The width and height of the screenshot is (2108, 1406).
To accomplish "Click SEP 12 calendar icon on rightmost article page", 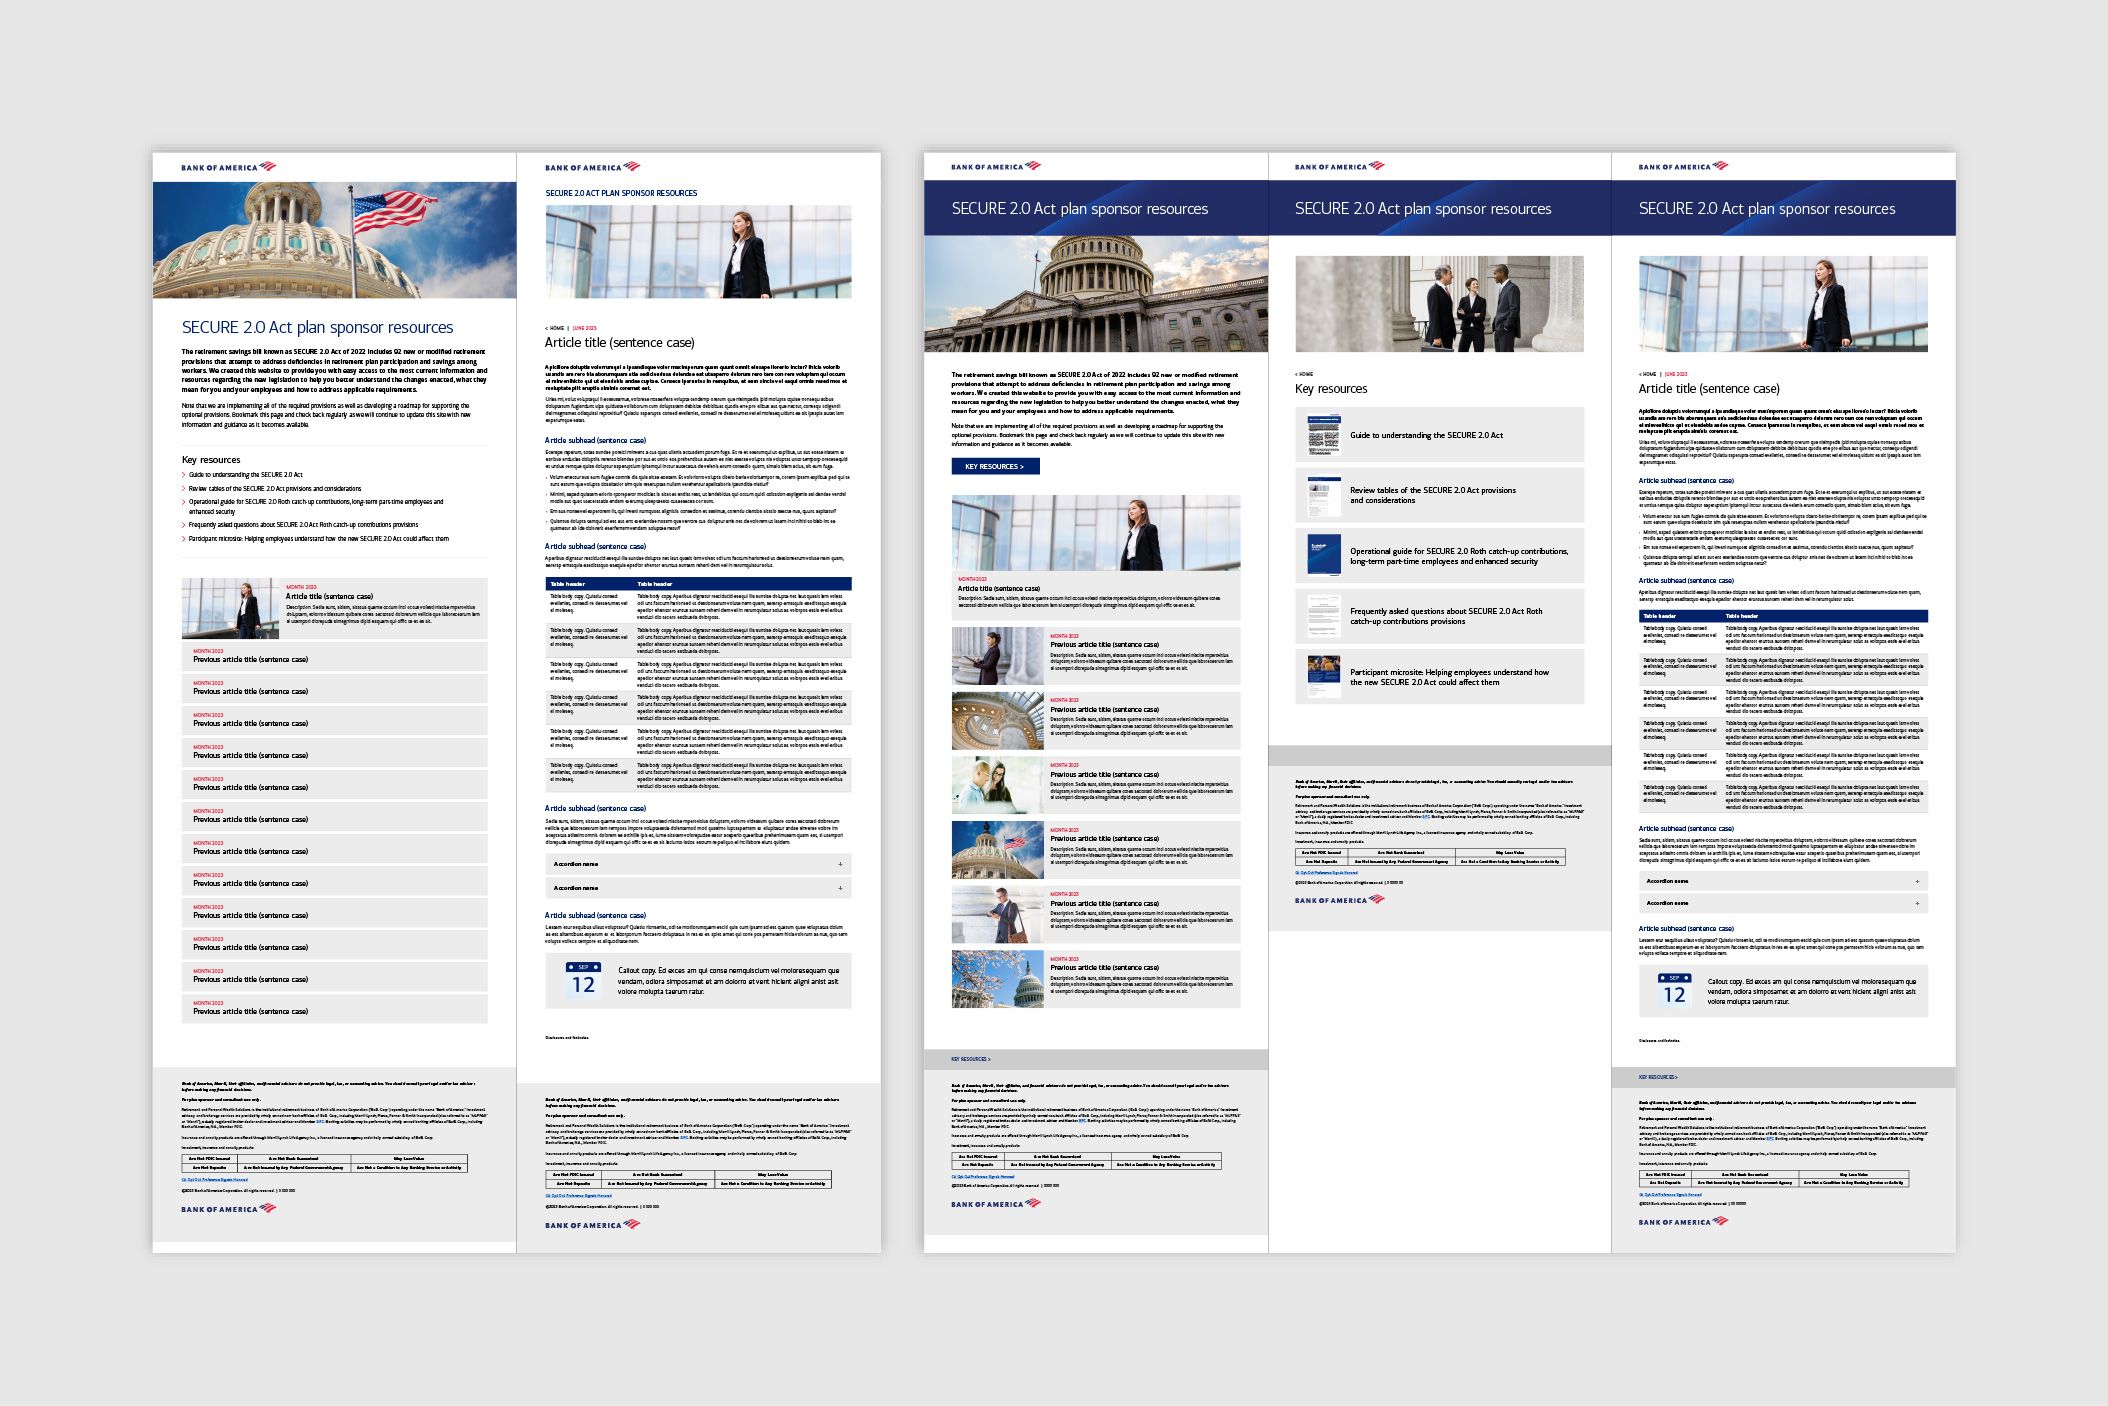I will [x=1674, y=989].
